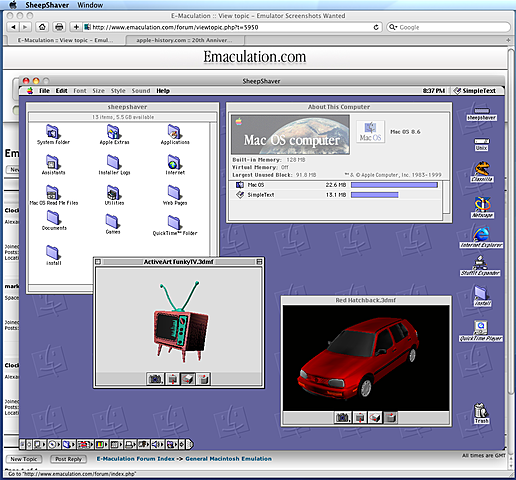Click the Safari Print button
This screenshot has height=480, width=516.
pos(59,27)
